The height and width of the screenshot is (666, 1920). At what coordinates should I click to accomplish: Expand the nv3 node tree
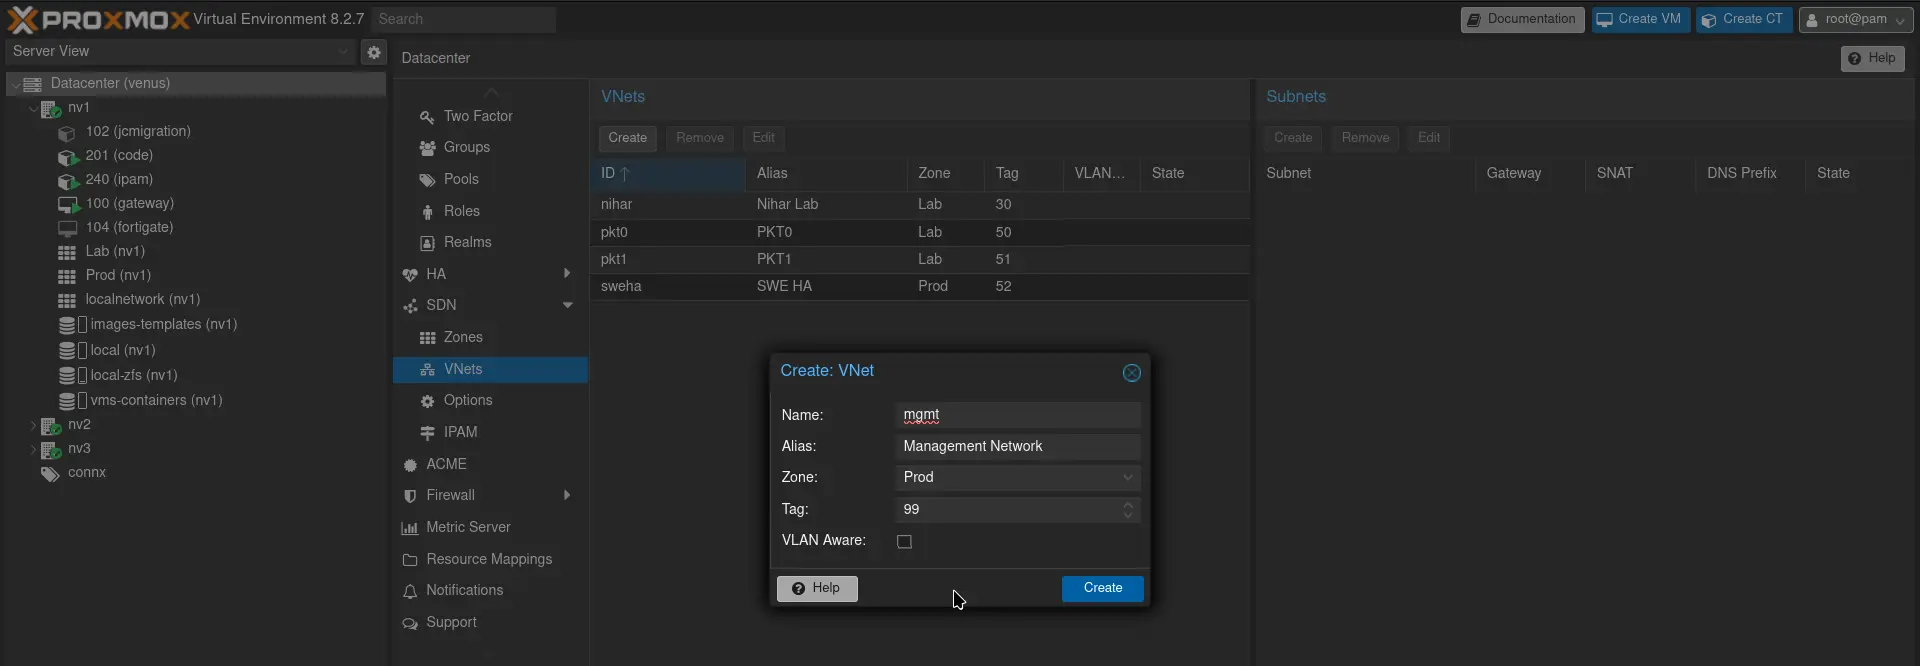(x=33, y=449)
